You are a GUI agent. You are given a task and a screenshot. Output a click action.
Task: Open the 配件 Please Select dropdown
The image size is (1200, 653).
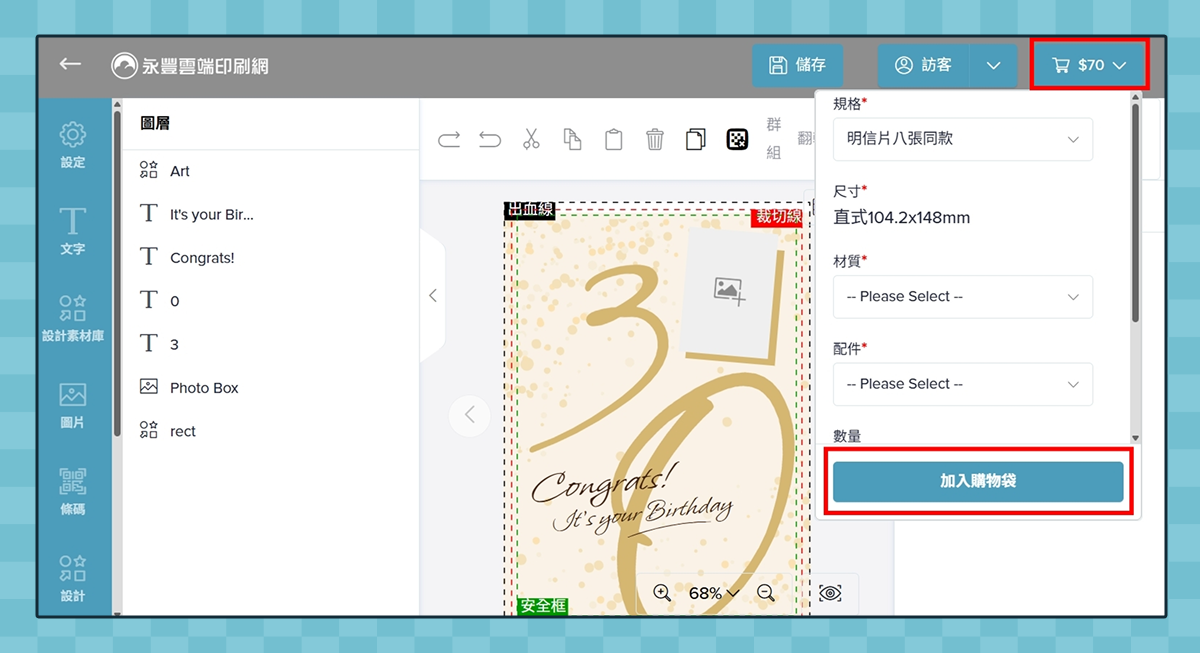coord(963,384)
